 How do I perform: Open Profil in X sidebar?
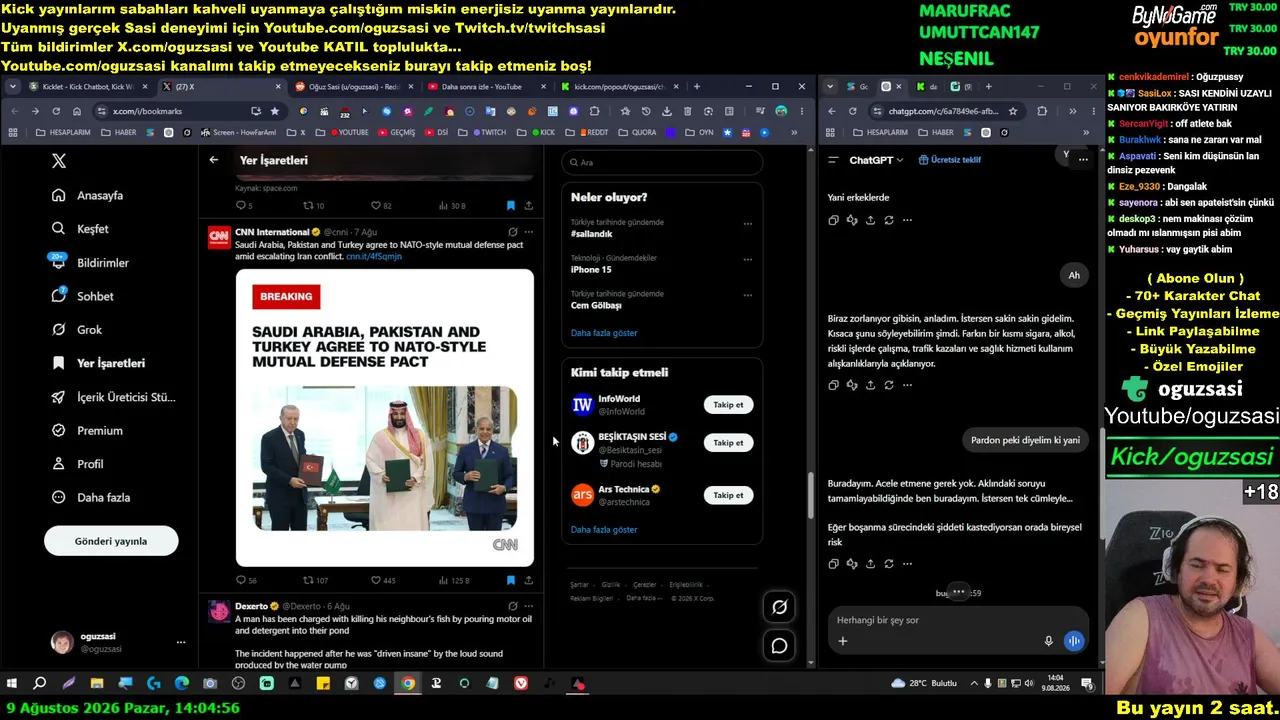tap(78, 464)
